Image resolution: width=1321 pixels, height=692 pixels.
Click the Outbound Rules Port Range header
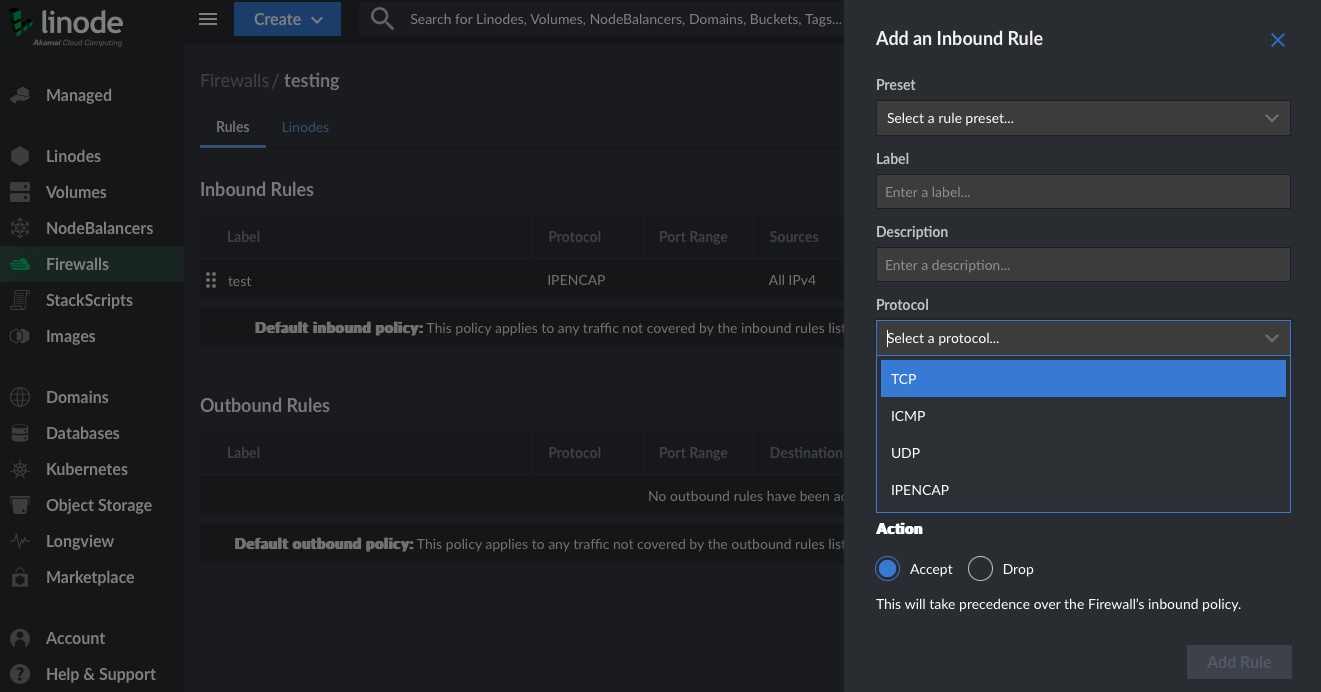[693, 453]
